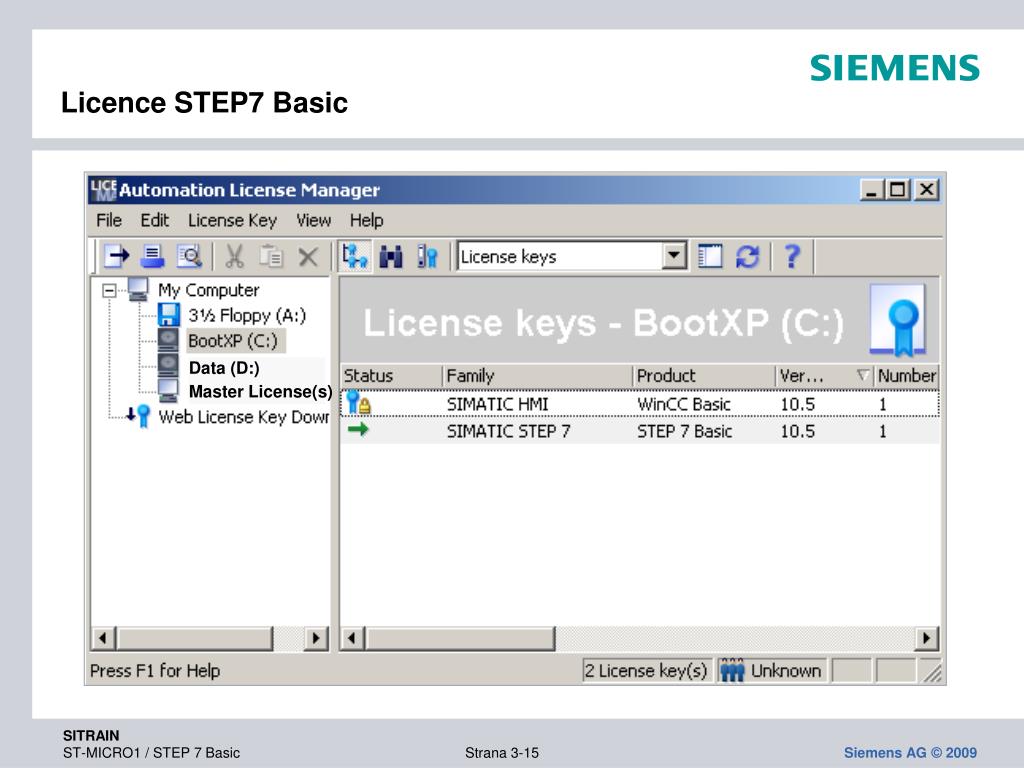Click Unknown status bar text

(786, 671)
